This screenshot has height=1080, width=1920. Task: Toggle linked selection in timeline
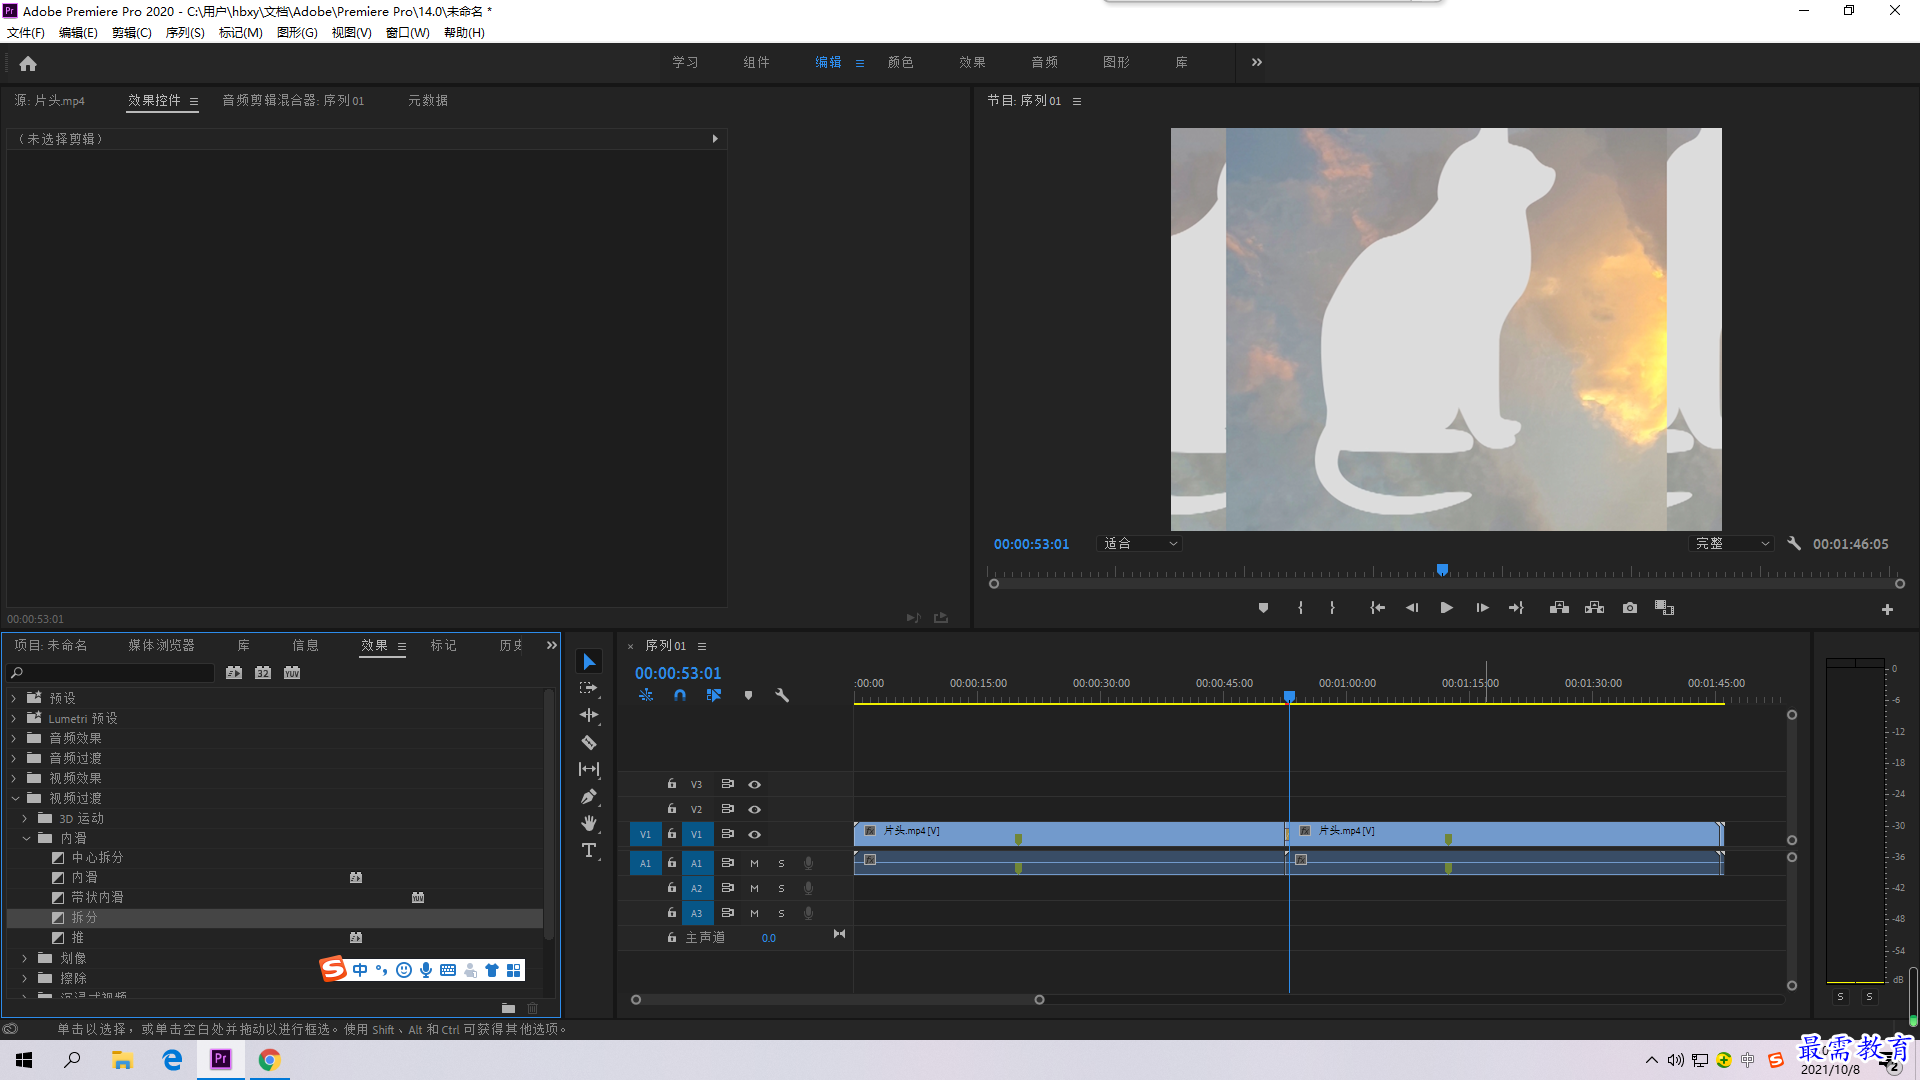point(714,695)
